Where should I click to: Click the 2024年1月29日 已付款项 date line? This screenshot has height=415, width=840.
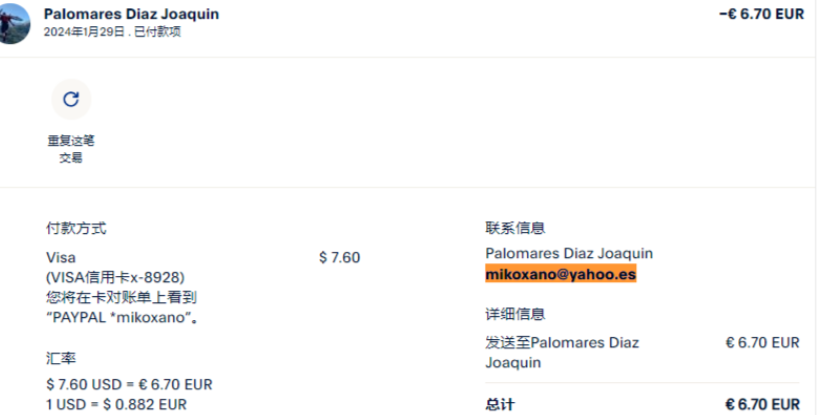point(112,32)
